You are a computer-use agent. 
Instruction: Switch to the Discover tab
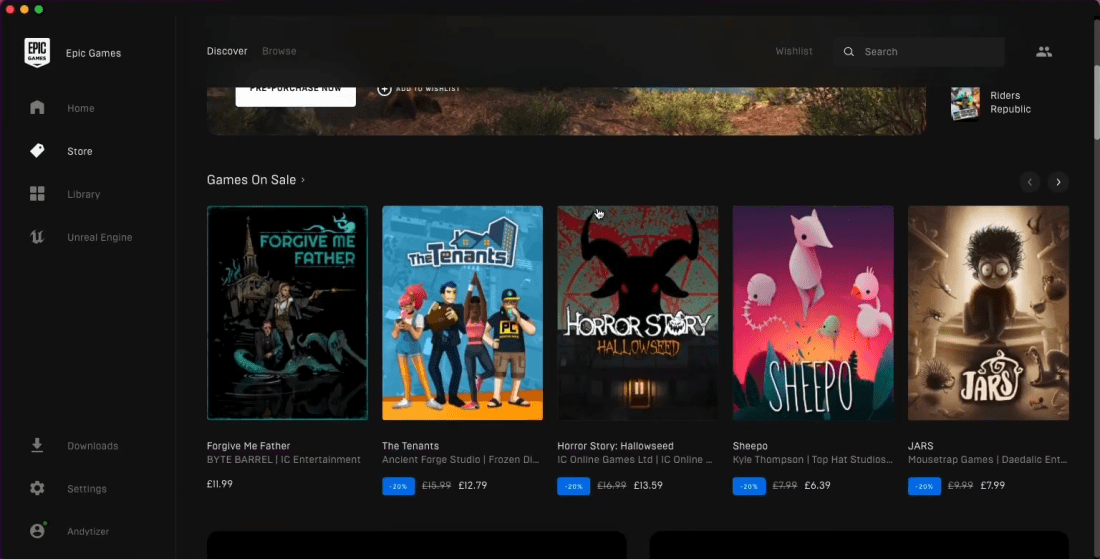227,51
